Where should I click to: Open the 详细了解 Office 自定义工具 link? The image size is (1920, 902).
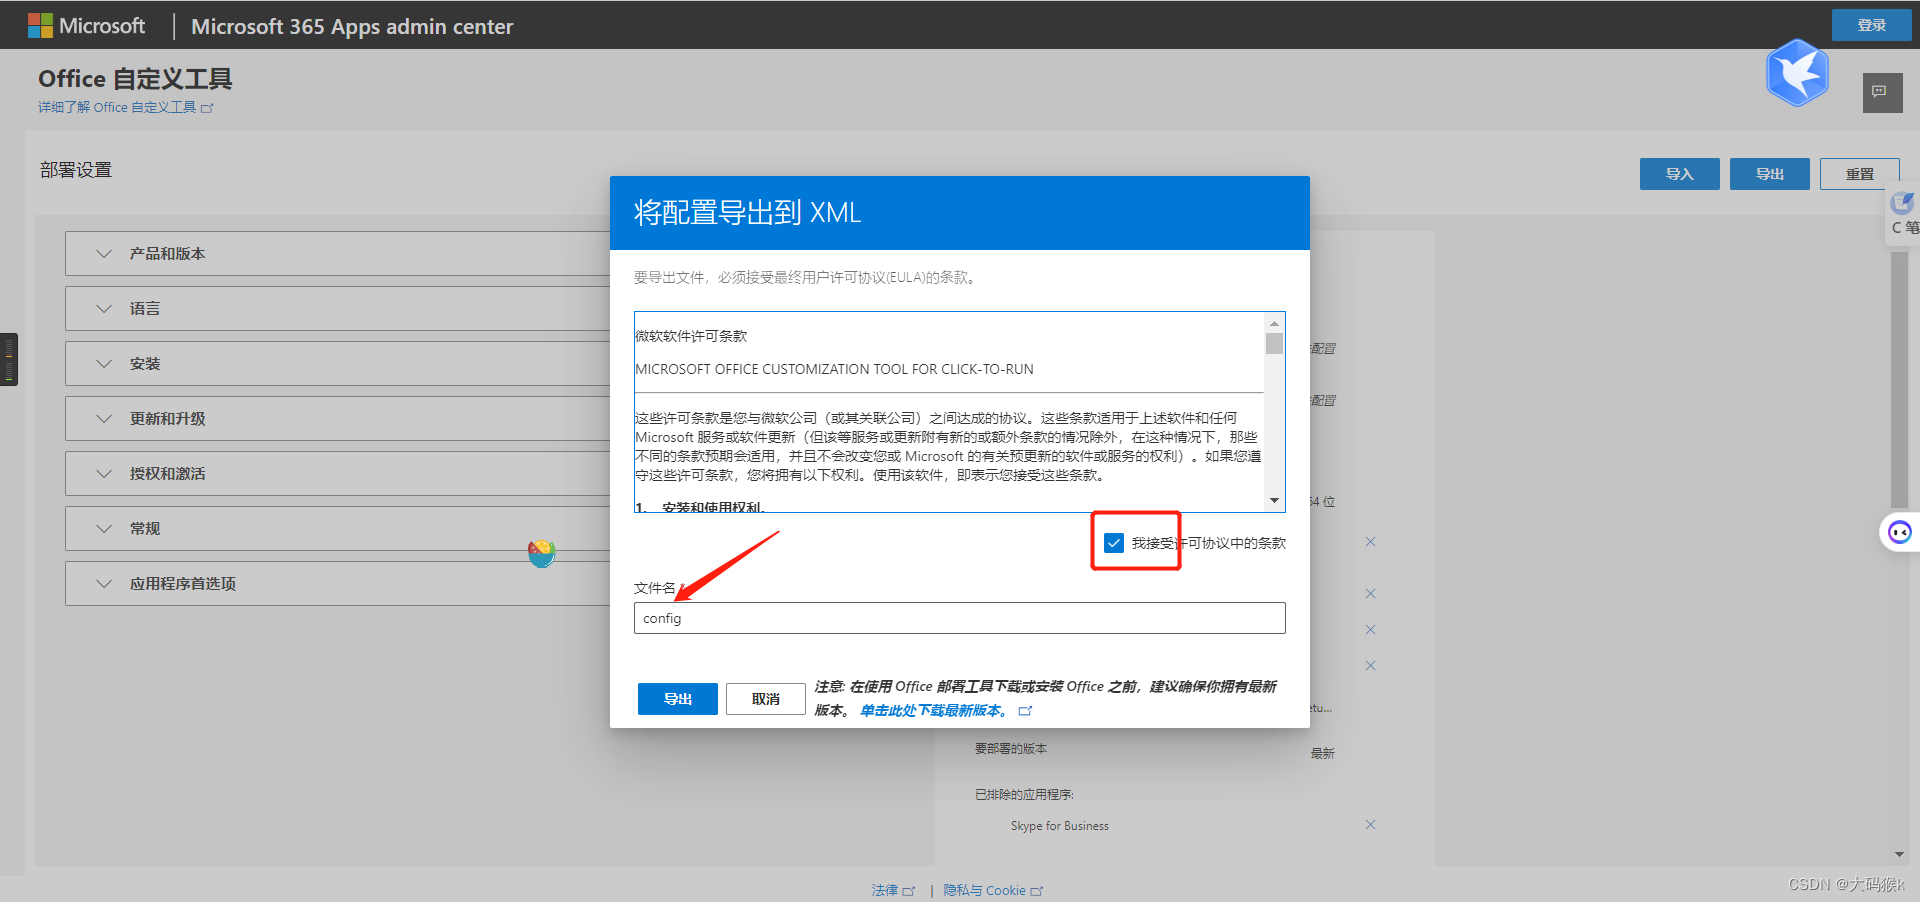pos(126,108)
